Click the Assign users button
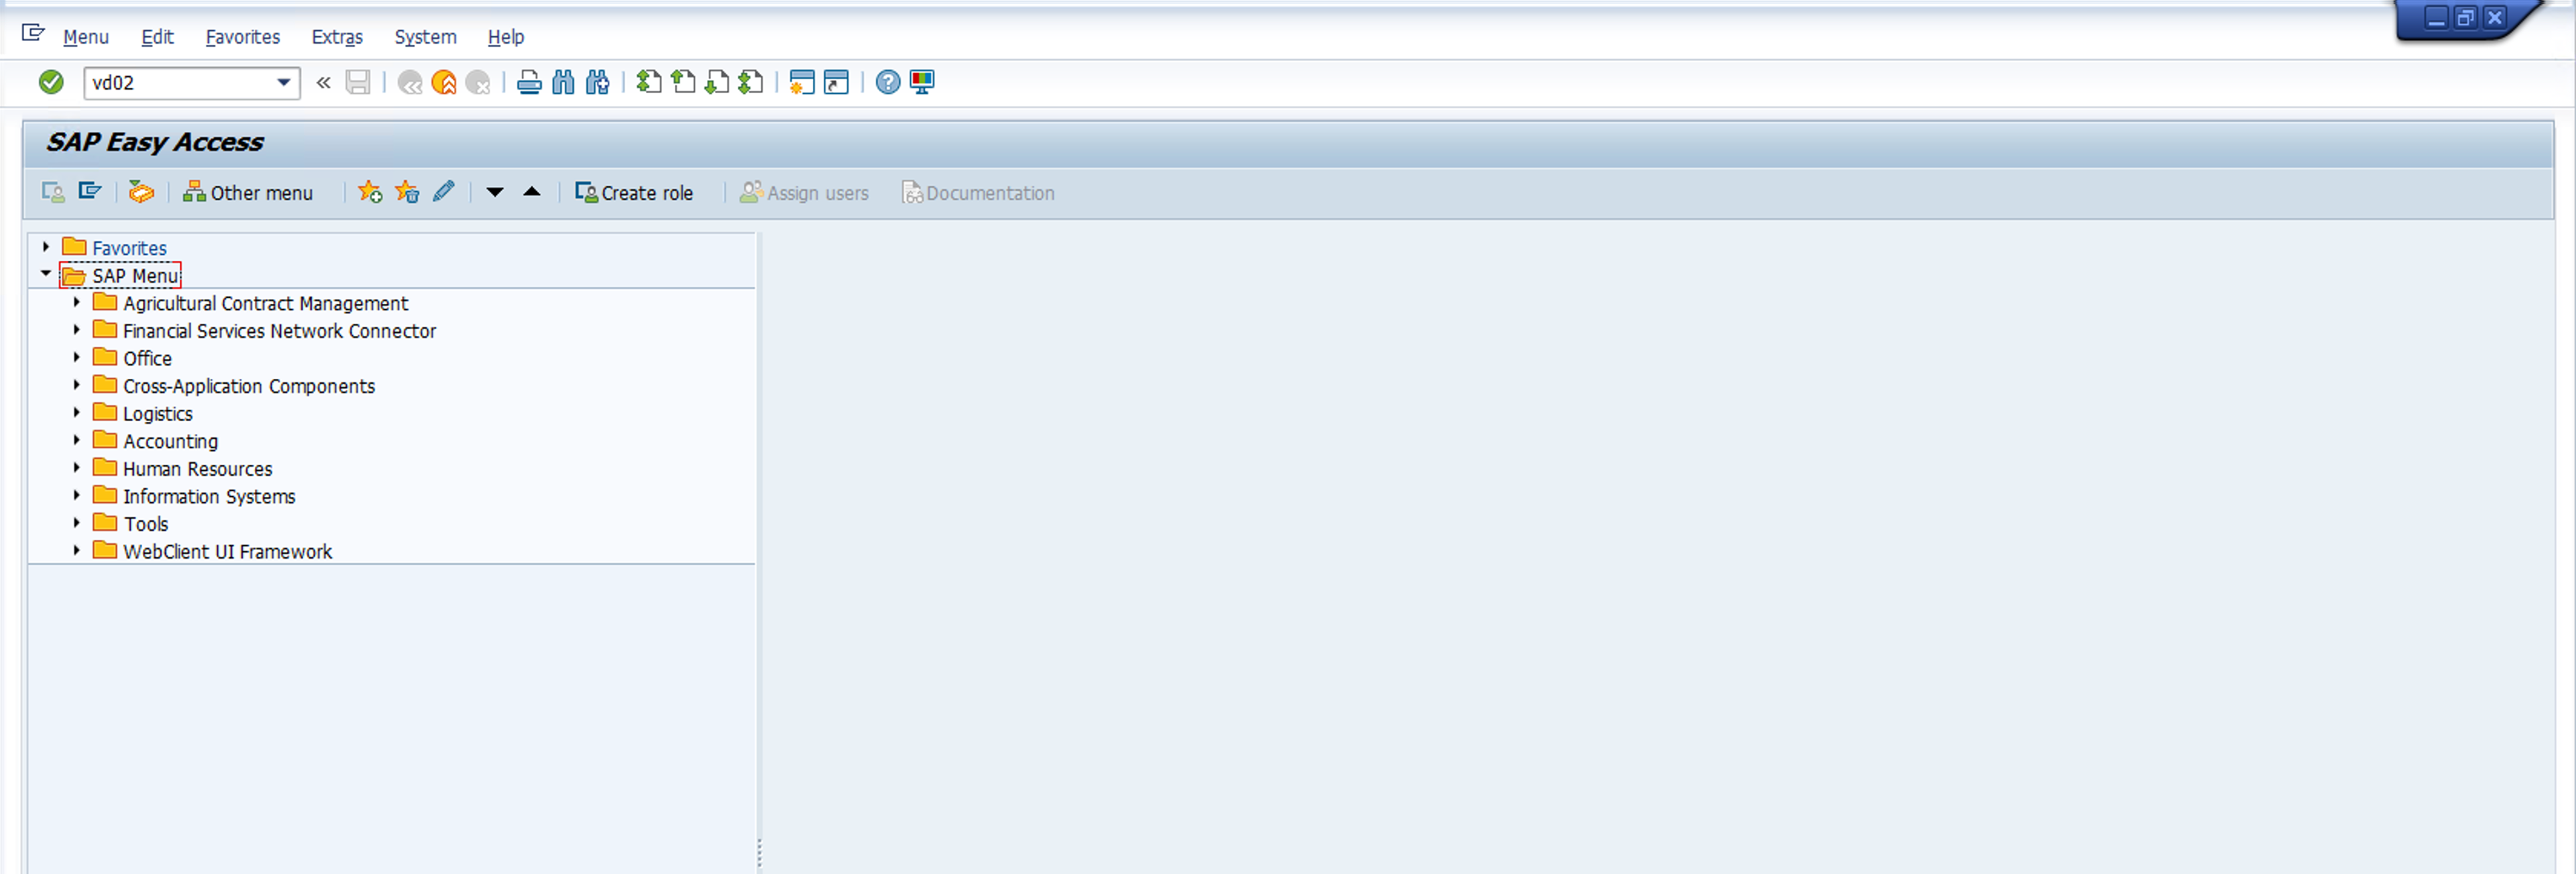 click(804, 193)
